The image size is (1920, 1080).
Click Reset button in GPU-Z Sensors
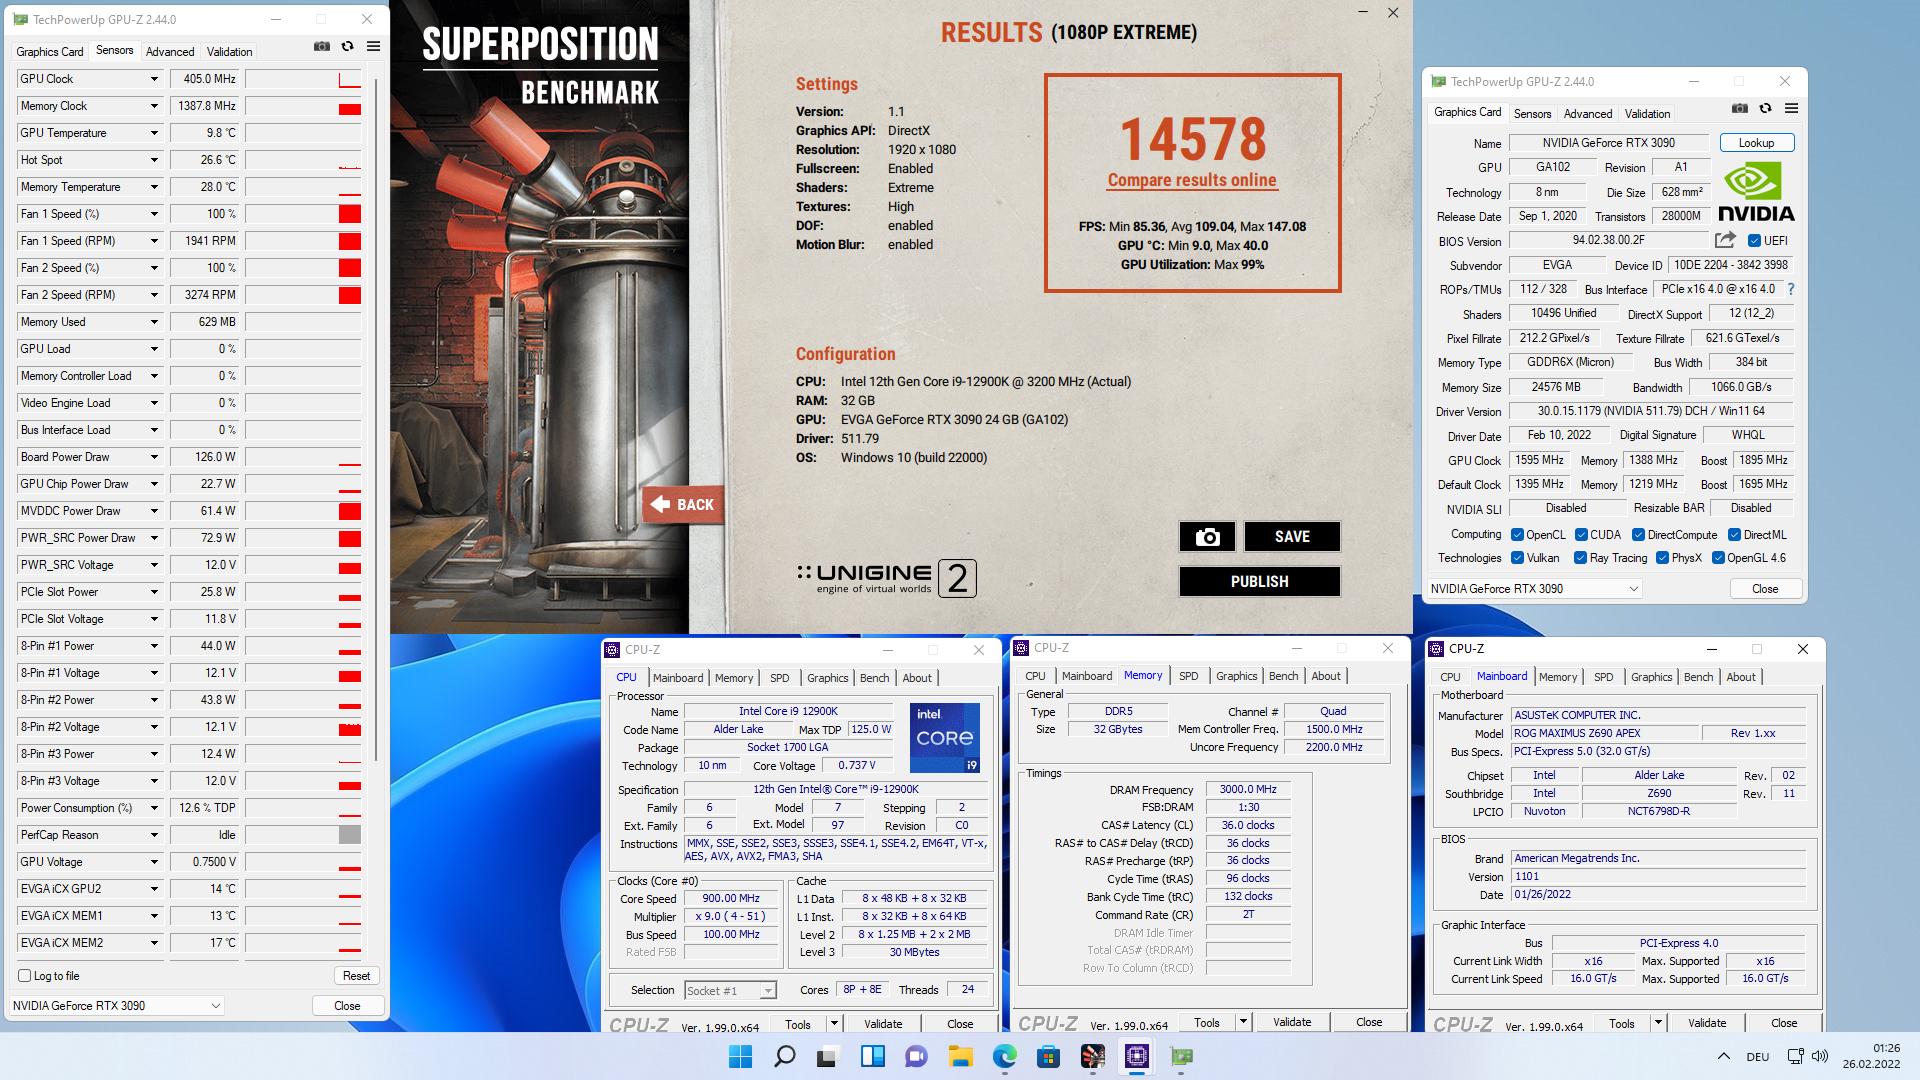pyautogui.click(x=356, y=976)
